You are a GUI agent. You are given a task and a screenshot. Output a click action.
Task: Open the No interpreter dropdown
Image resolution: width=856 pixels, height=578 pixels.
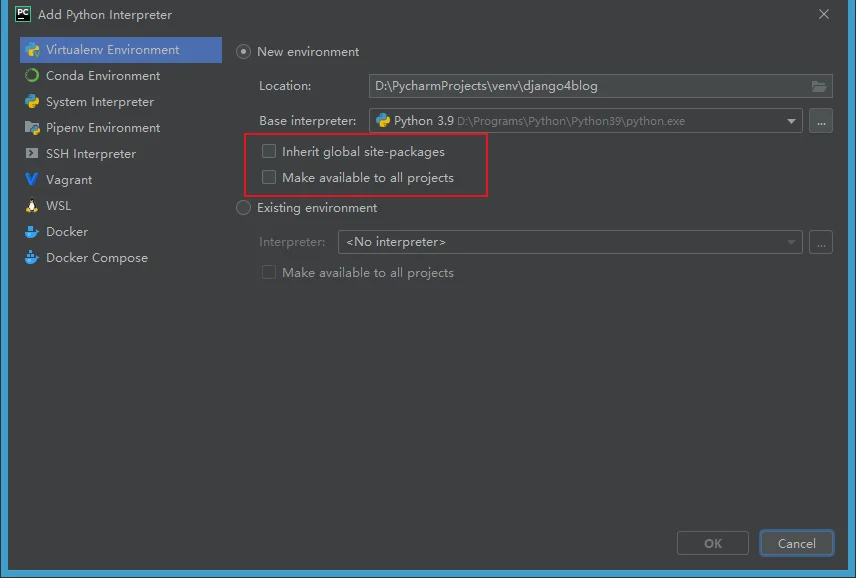click(x=570, y=242)
